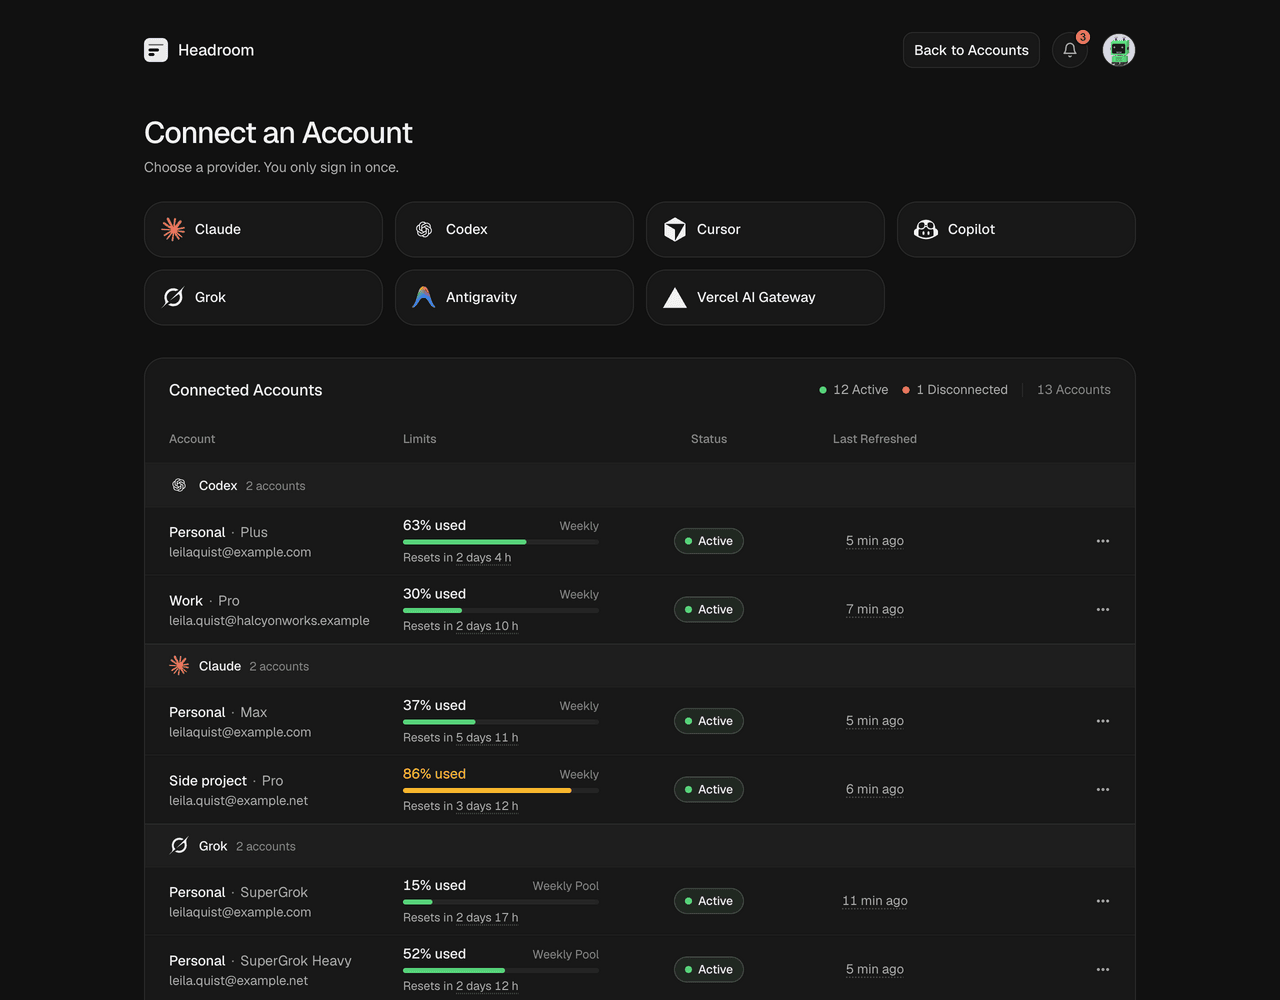Open more options for SuperGrok Heavy row
Screen dimensions: 1280x1000
[1103, 970]
